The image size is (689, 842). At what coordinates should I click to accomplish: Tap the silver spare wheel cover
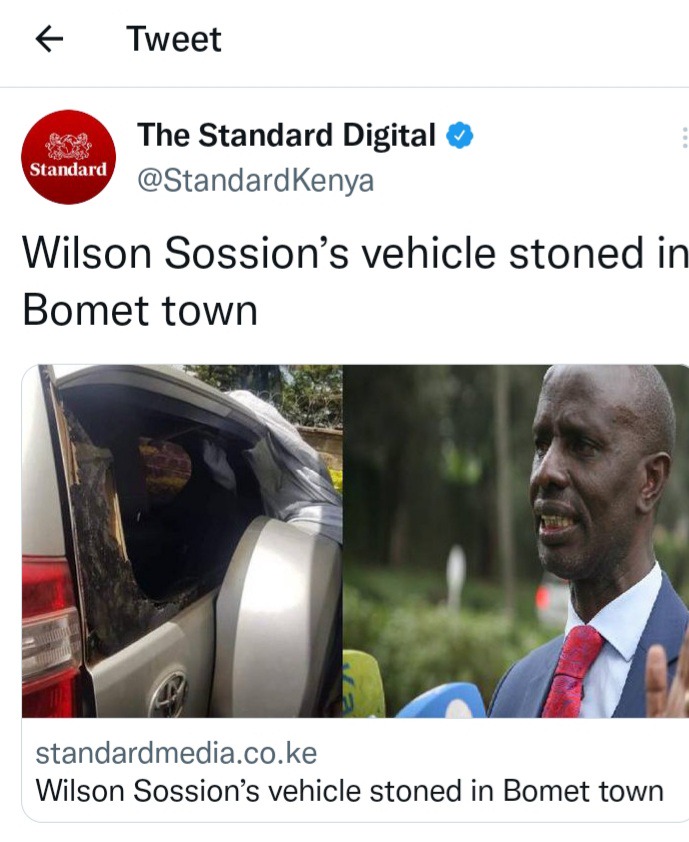(x=278, y=618)
